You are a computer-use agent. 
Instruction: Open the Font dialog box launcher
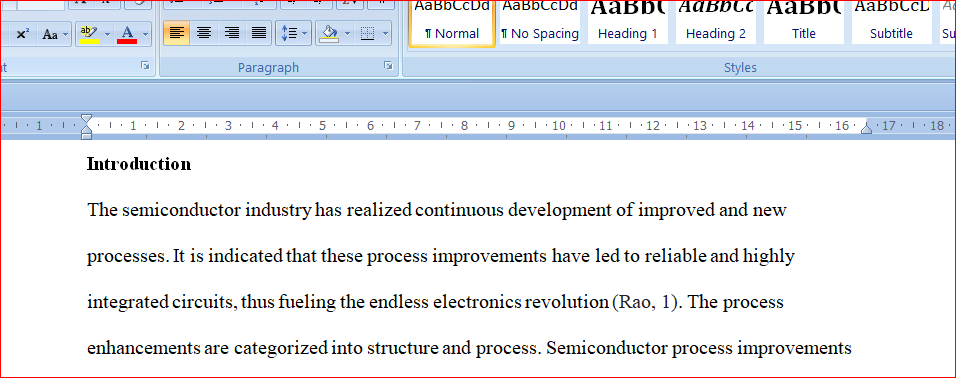point(145,66)
